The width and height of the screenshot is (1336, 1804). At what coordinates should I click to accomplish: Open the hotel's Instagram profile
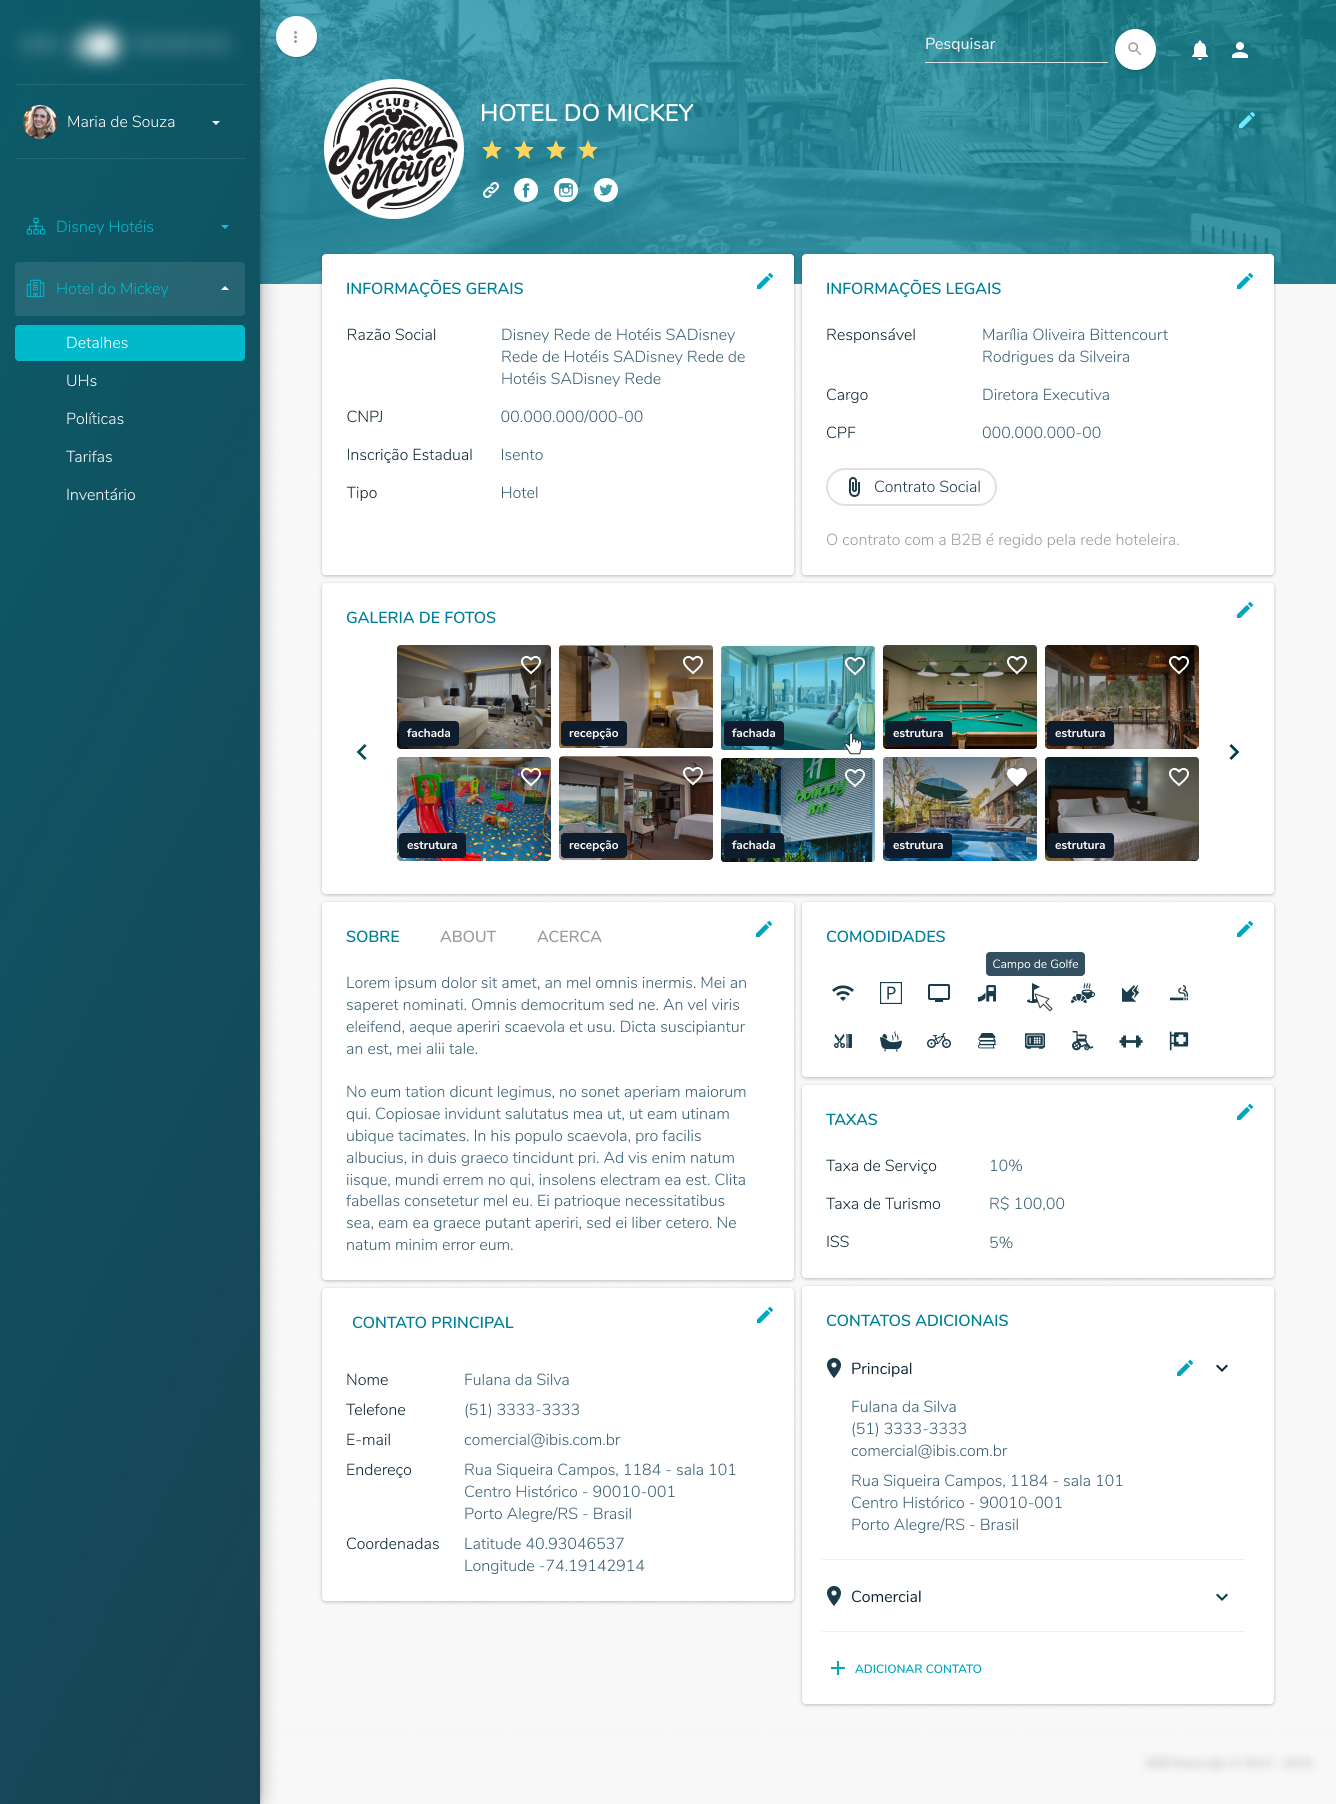pyautogui.click(x=566, y=190)
